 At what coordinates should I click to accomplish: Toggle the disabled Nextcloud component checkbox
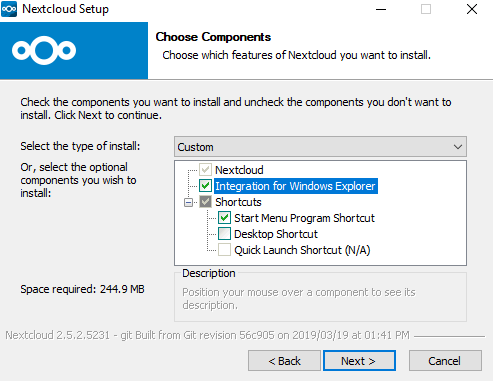coord(205,170)
